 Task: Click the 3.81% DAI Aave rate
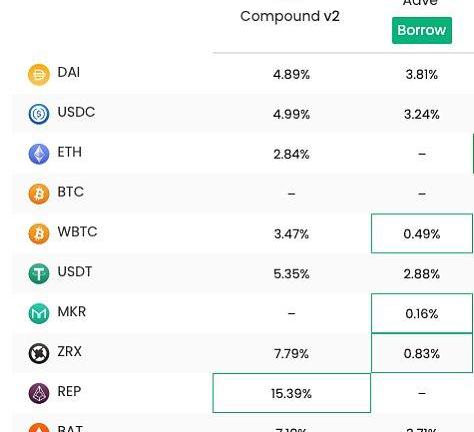pyautogui.click(x=422, y=75)
